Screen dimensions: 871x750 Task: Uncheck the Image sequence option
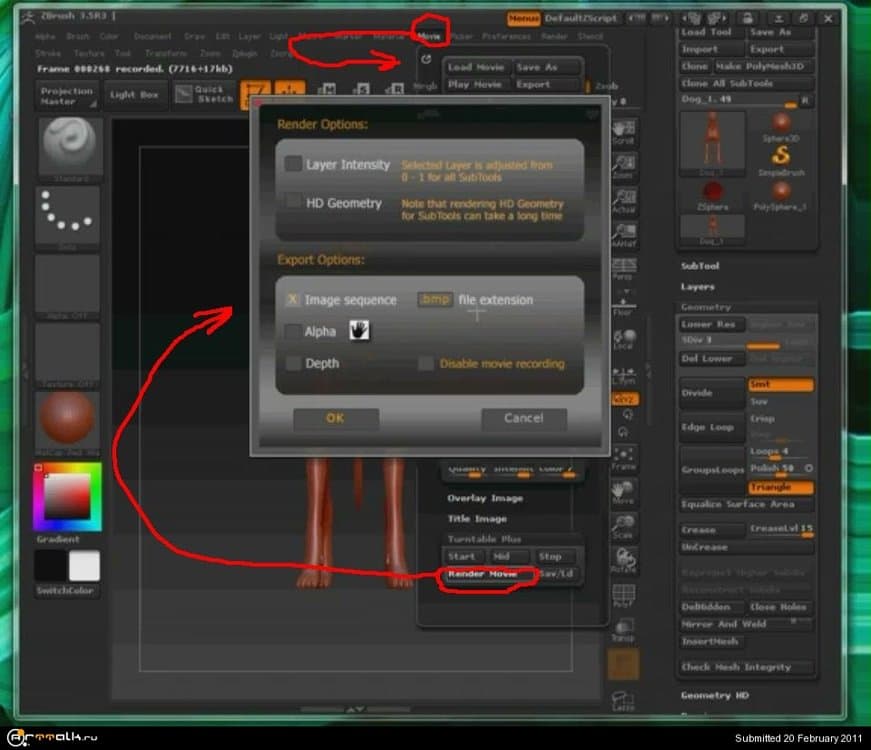point(293,300)
